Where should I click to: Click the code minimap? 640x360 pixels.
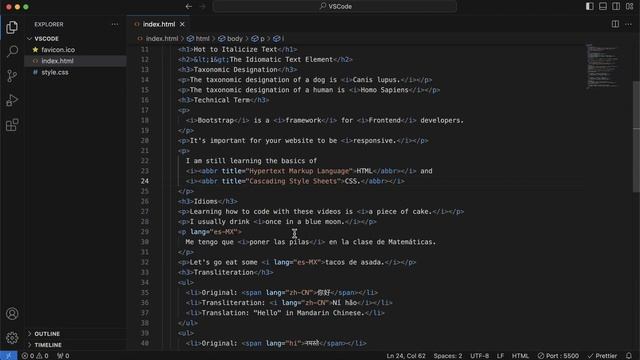(602, 66)
